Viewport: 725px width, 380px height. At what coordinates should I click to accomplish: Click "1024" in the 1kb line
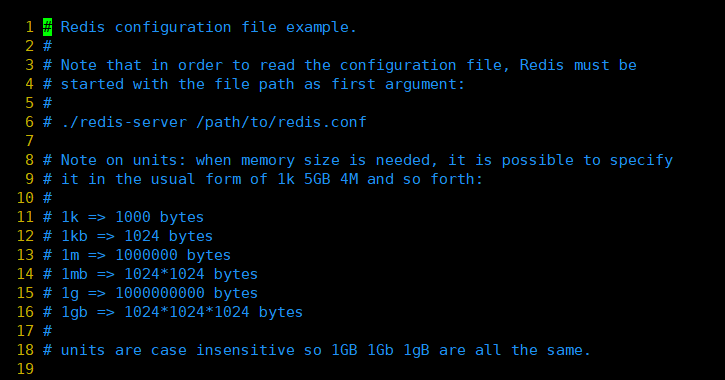point(141,236)
